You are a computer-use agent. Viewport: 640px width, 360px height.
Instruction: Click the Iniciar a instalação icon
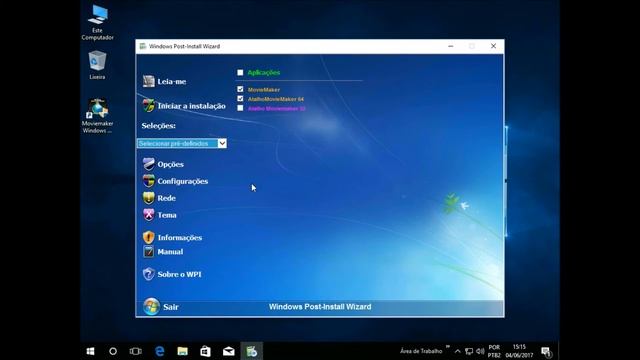pyautogui.click(x=149, y=105)
